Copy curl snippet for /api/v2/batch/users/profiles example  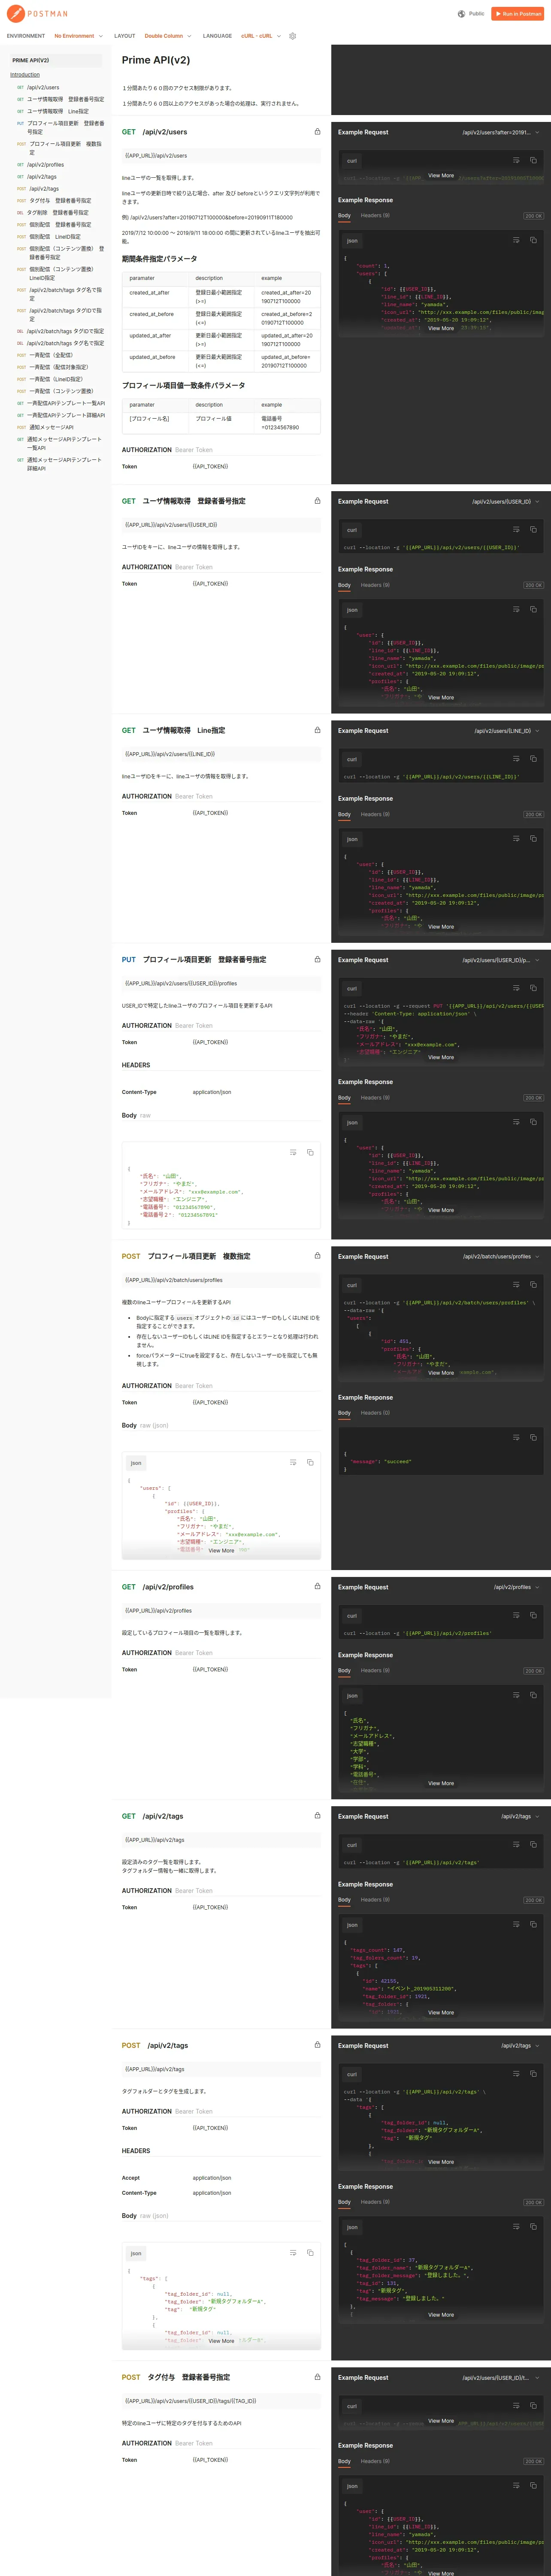click(x=533, y=1285)
